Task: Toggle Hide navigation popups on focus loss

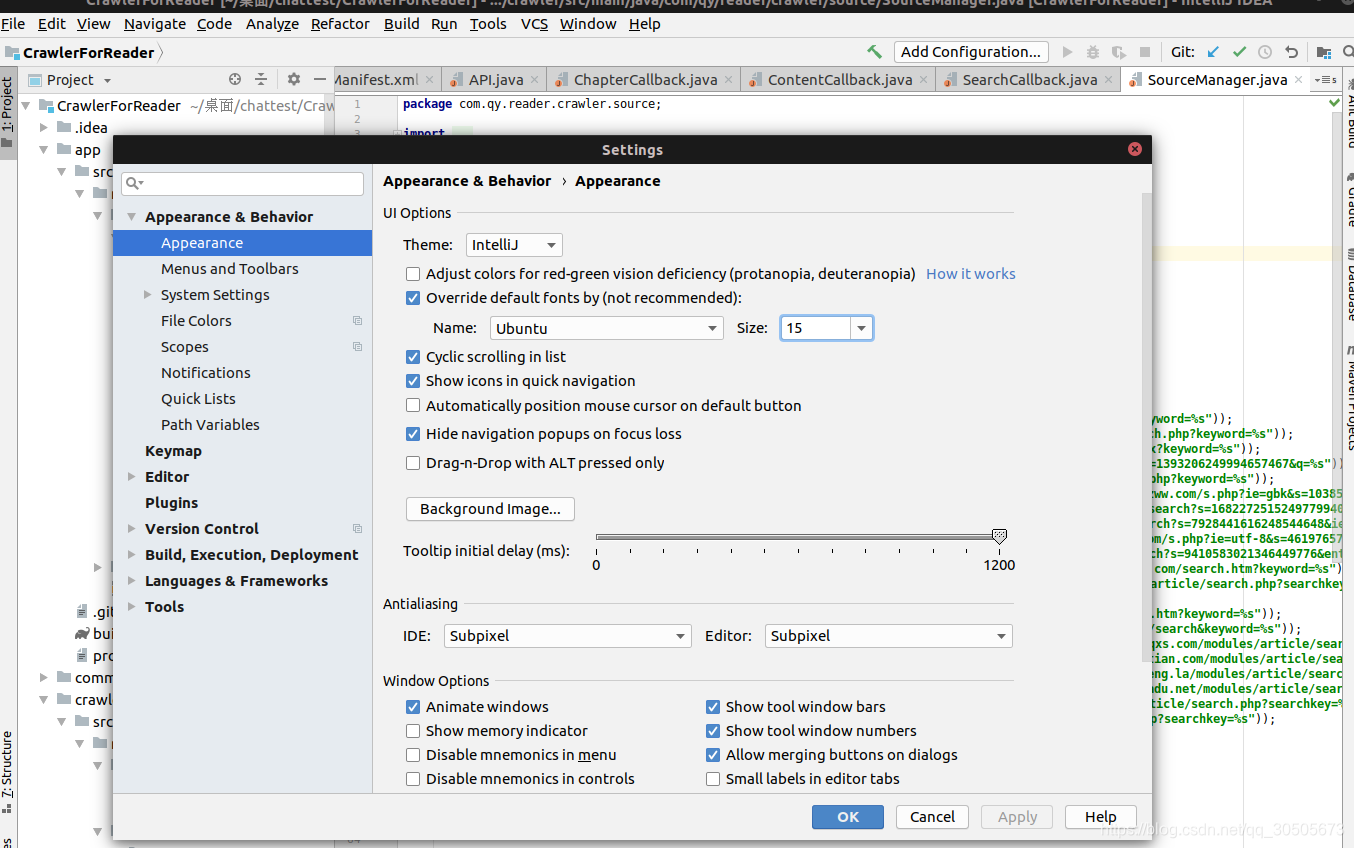Action: [413, 434]
